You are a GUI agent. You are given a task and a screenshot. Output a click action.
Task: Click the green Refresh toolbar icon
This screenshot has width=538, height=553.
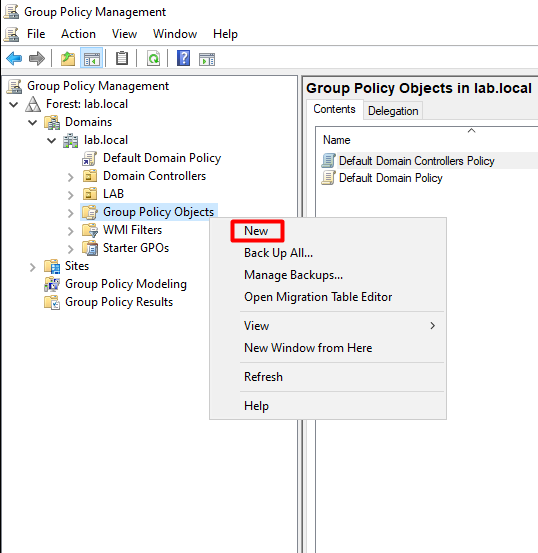[x=153, y=58]
